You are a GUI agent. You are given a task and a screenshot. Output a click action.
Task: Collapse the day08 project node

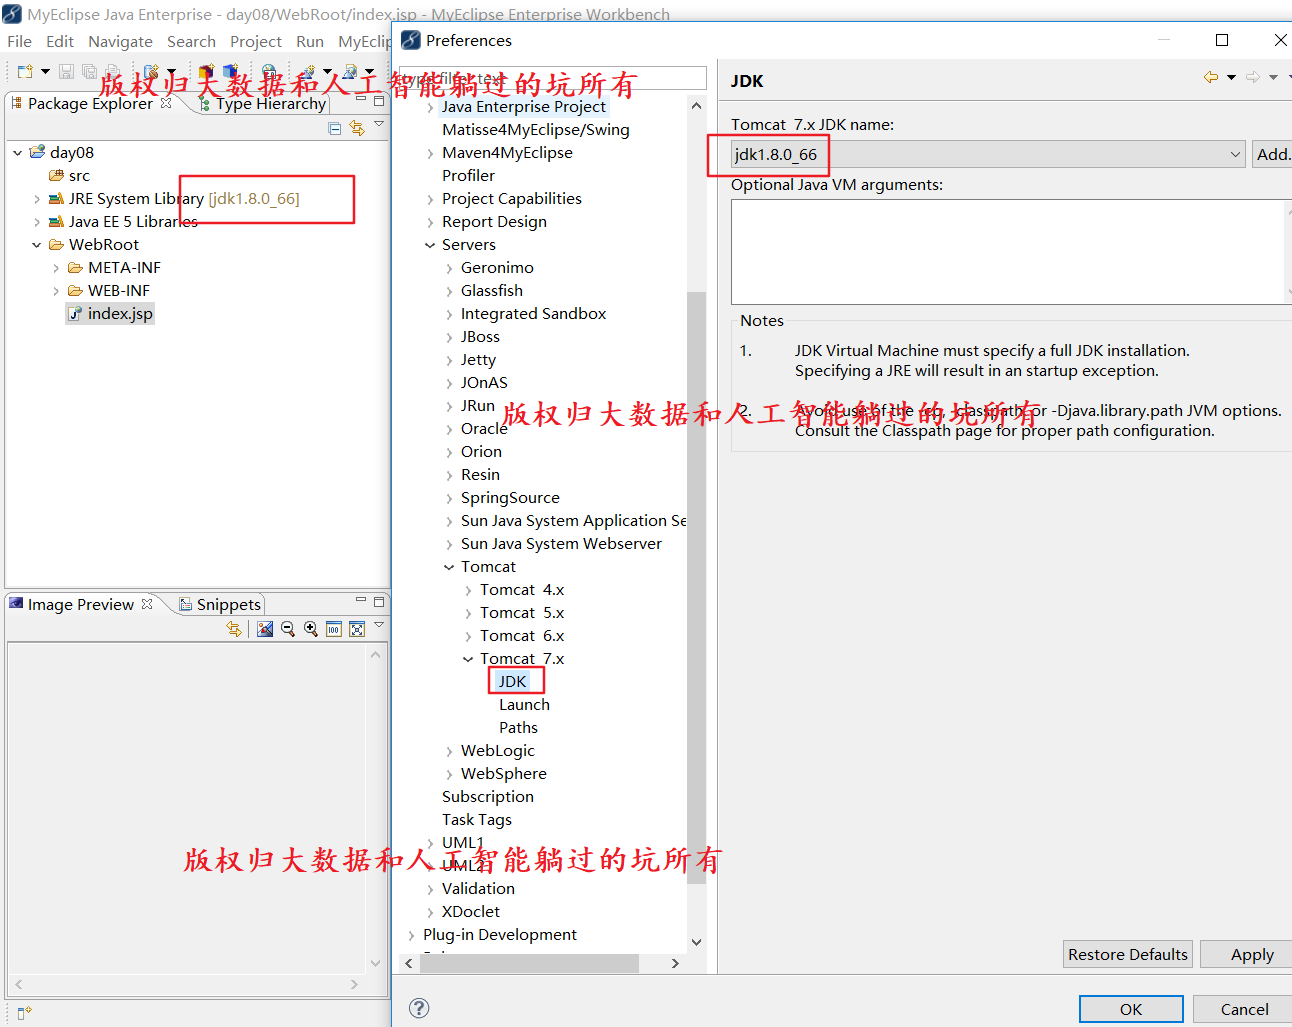pyautogui.click(x=18, y=153)
